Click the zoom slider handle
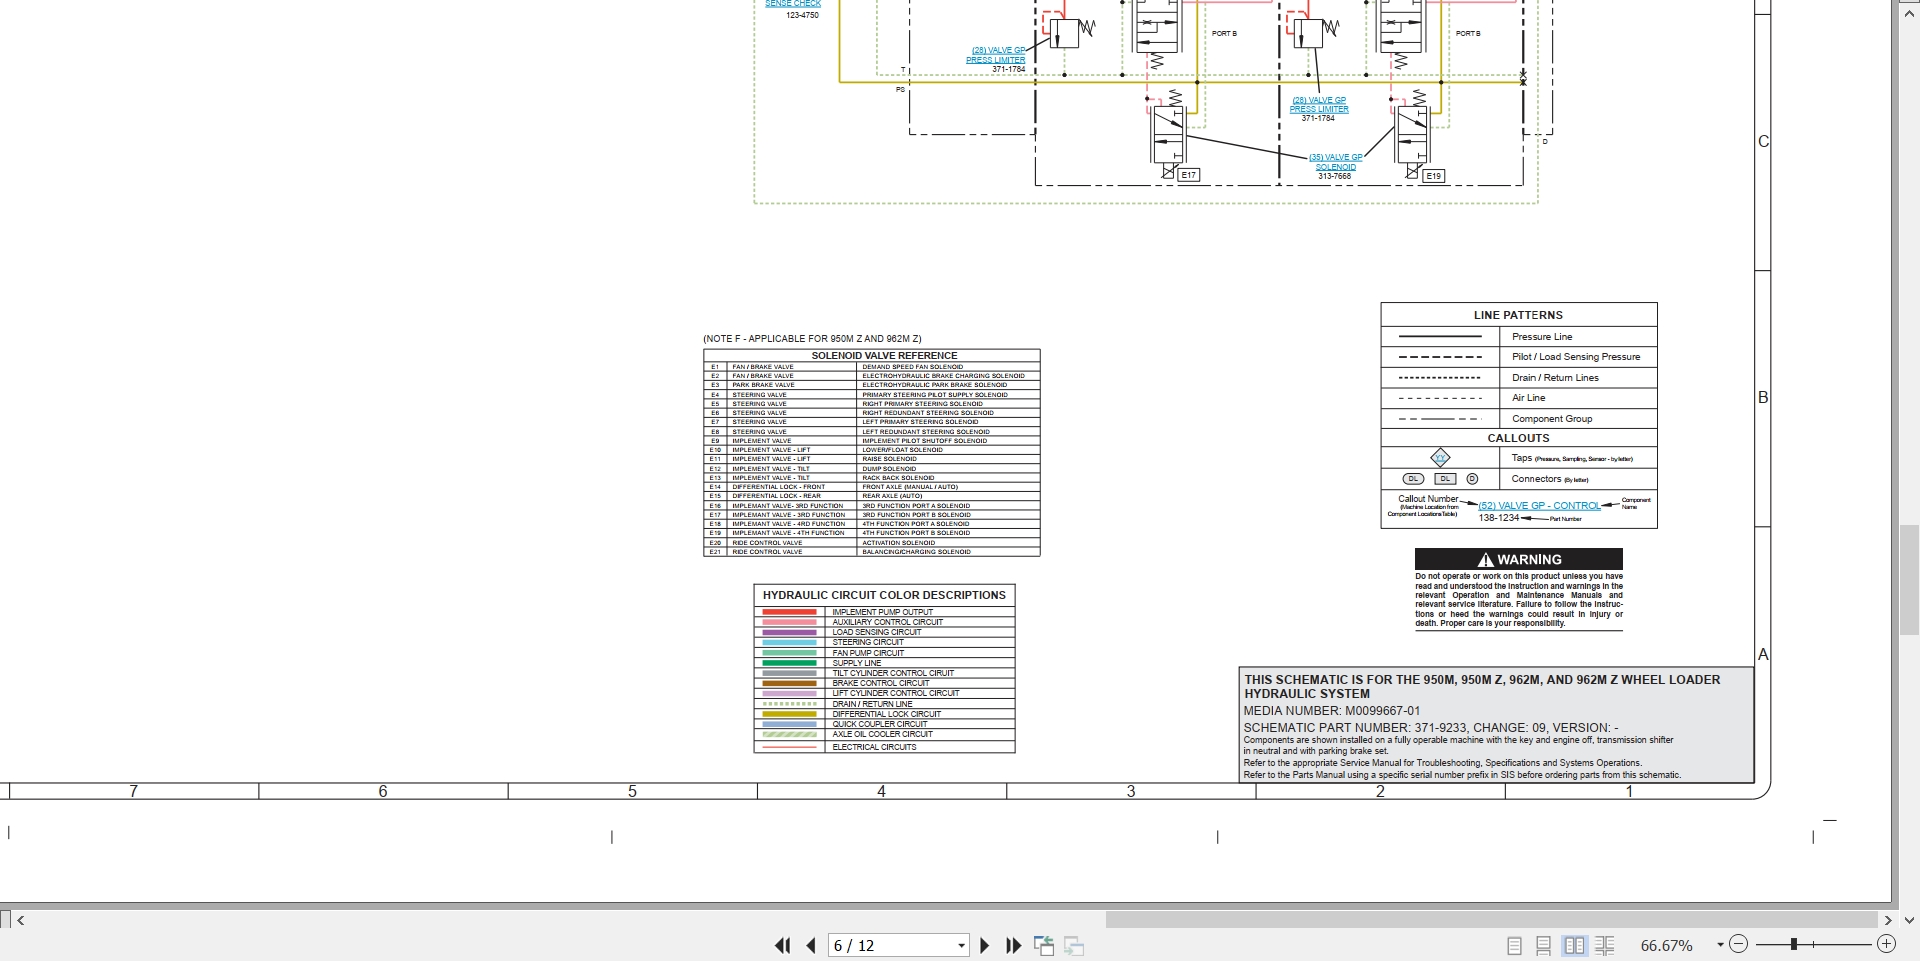Image resolution: width=1920 pixels, height=961 pixels. (1794, 944)
